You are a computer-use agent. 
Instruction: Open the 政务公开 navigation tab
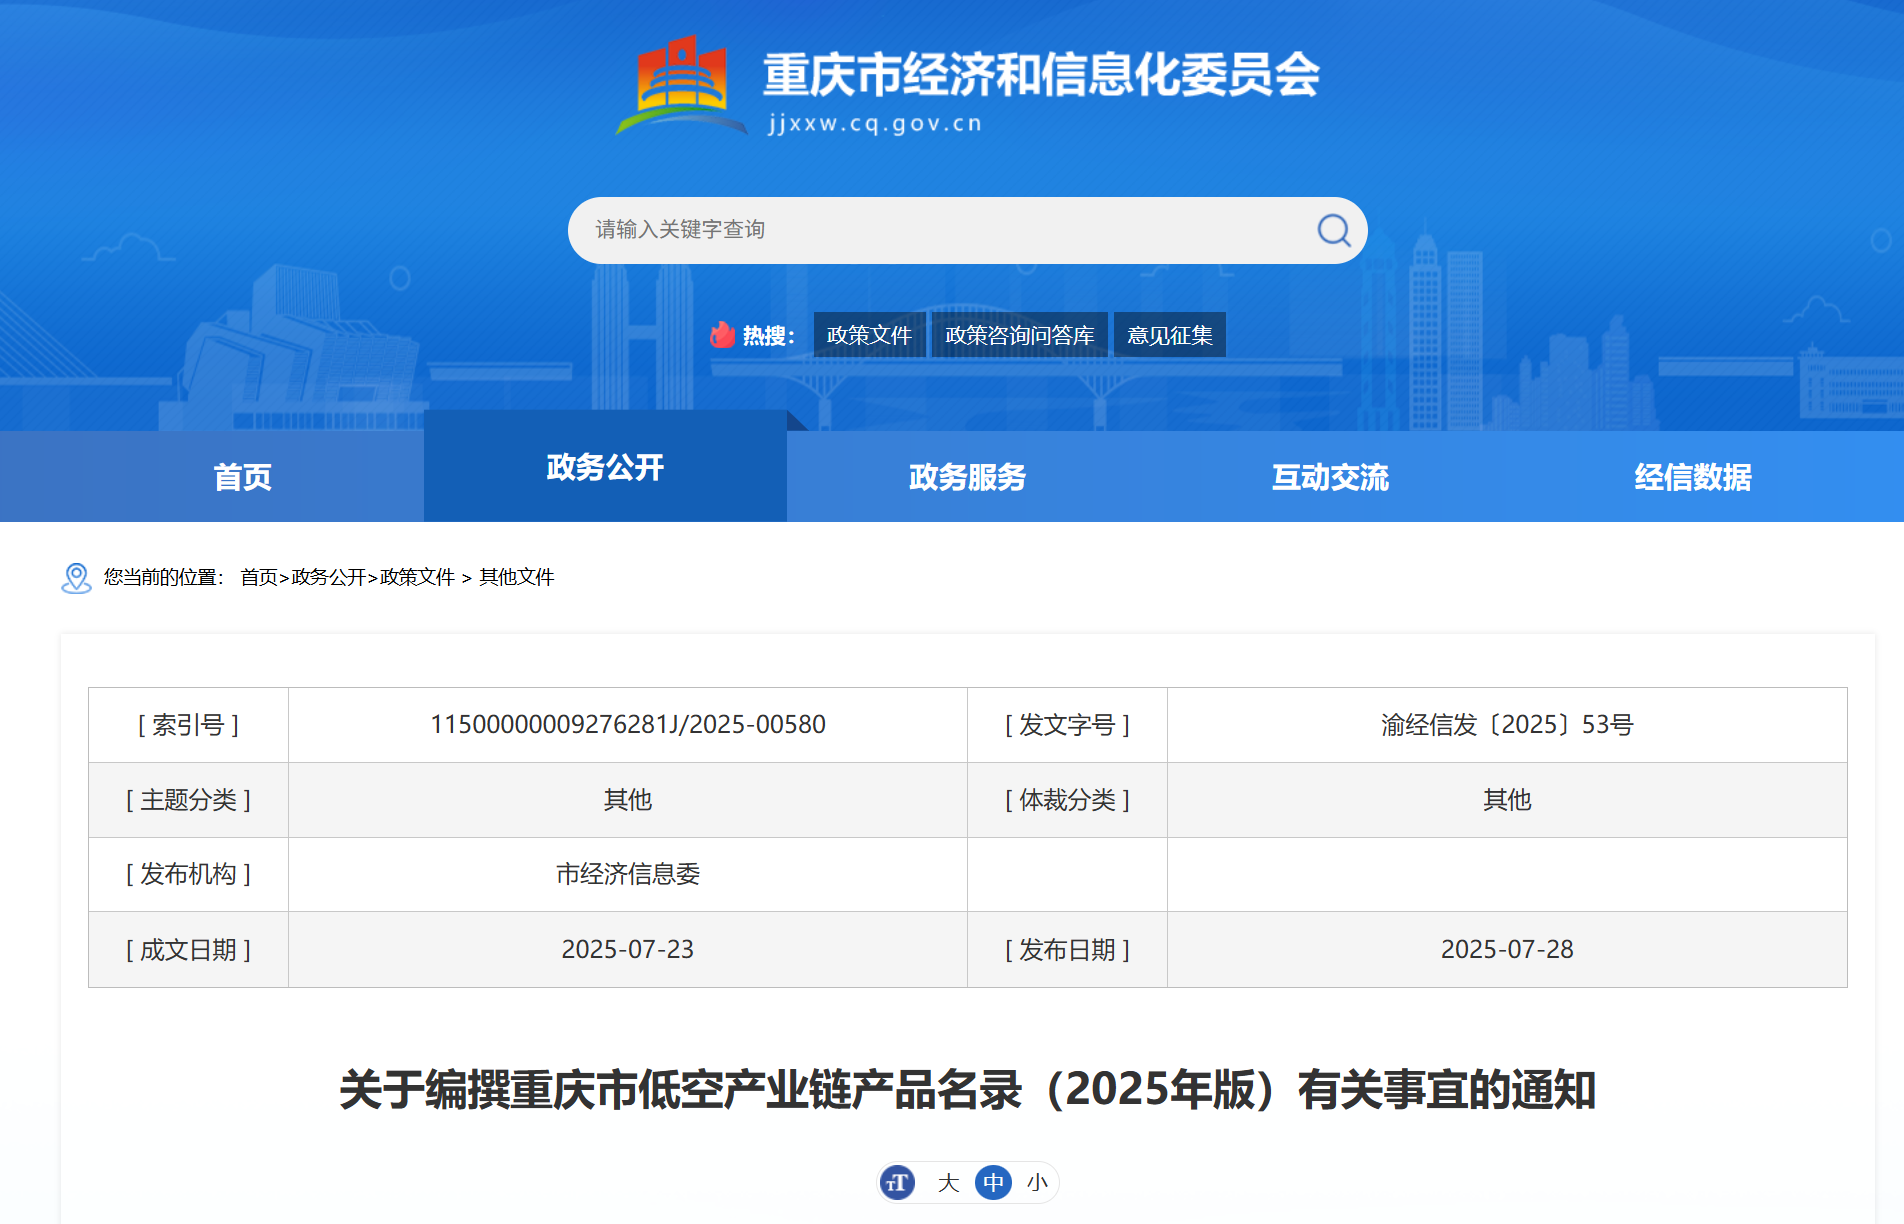click(x=605, y=467)
